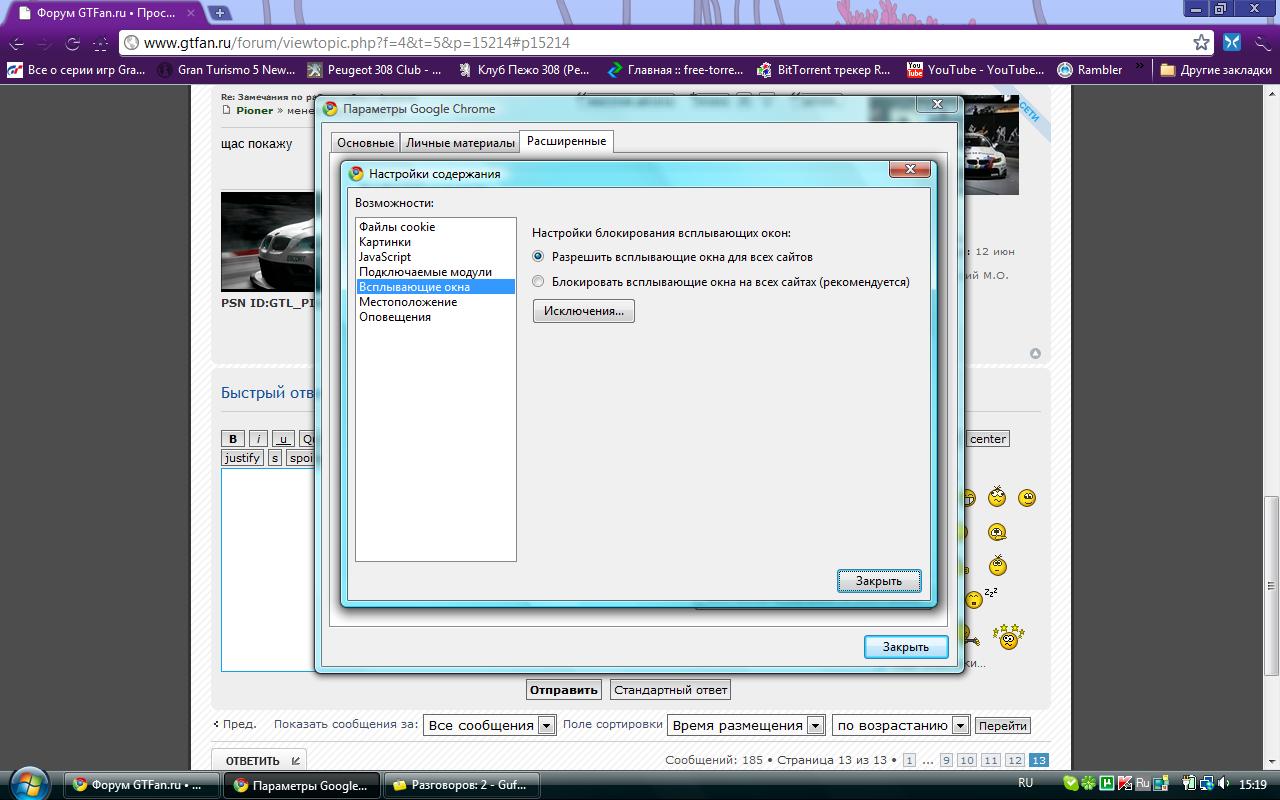This screenshot has width=1280, height=800.
Task: Bookmark page with star icon
Action: (x=1201, y=42)
